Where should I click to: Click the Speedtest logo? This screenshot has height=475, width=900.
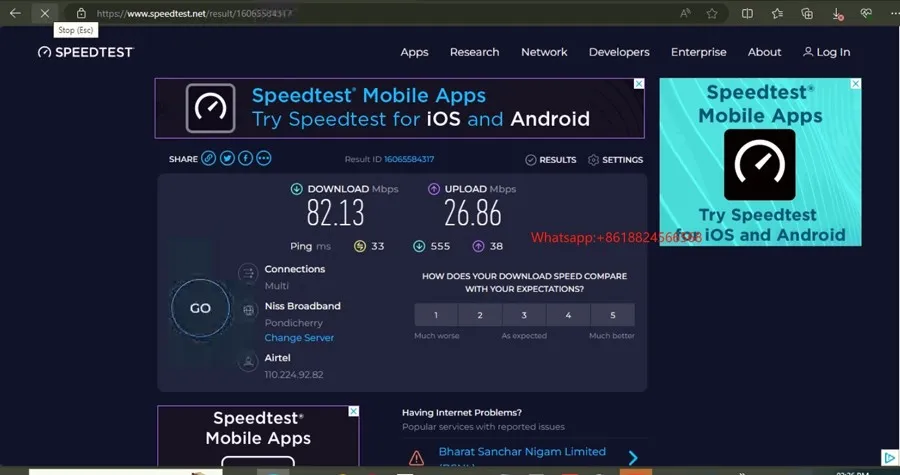(x=86, y=52)
